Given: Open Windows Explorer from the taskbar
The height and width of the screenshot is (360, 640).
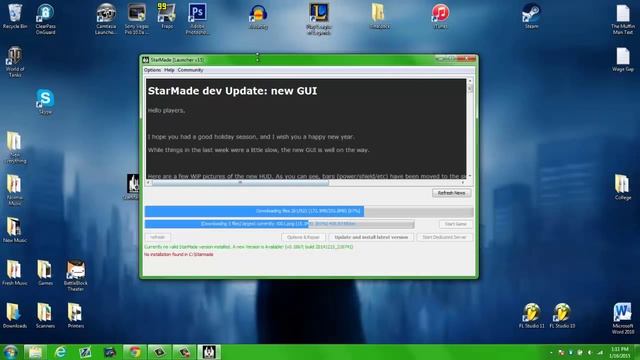Looking at the screenshot, I should click(35, 352).
